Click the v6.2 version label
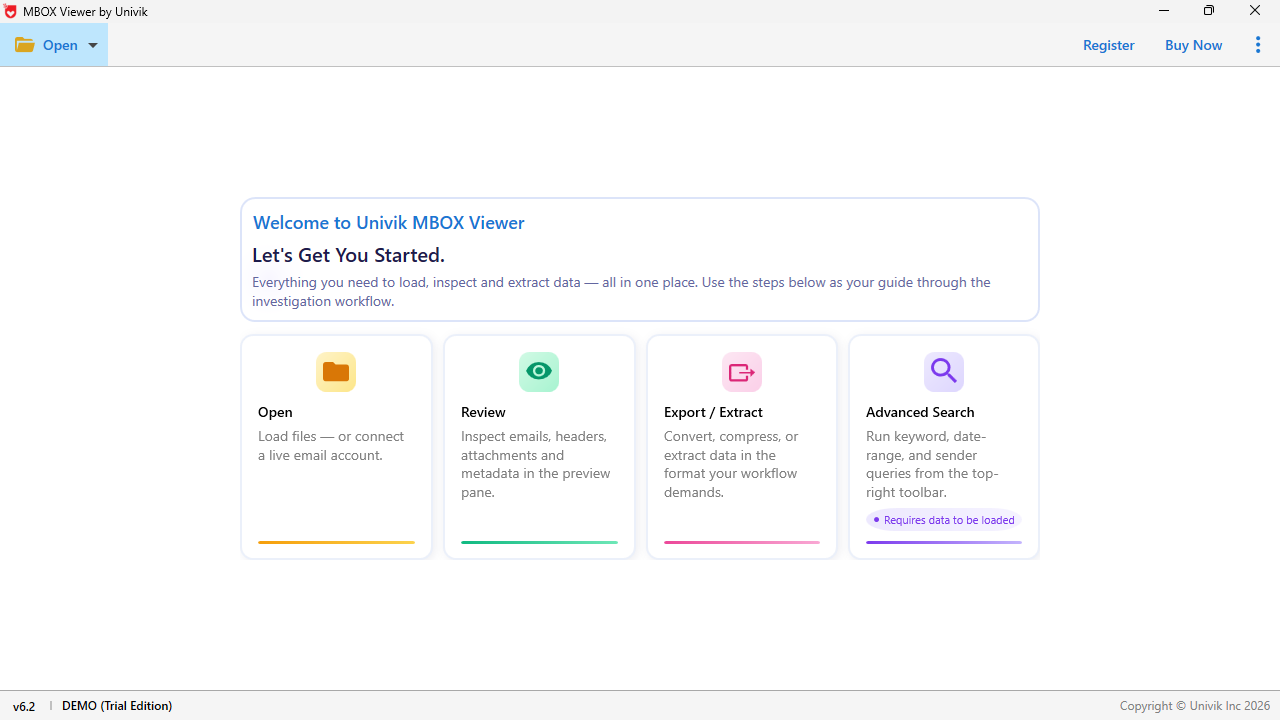Viewport: 1280px width, 720px height. coord(24,706)
